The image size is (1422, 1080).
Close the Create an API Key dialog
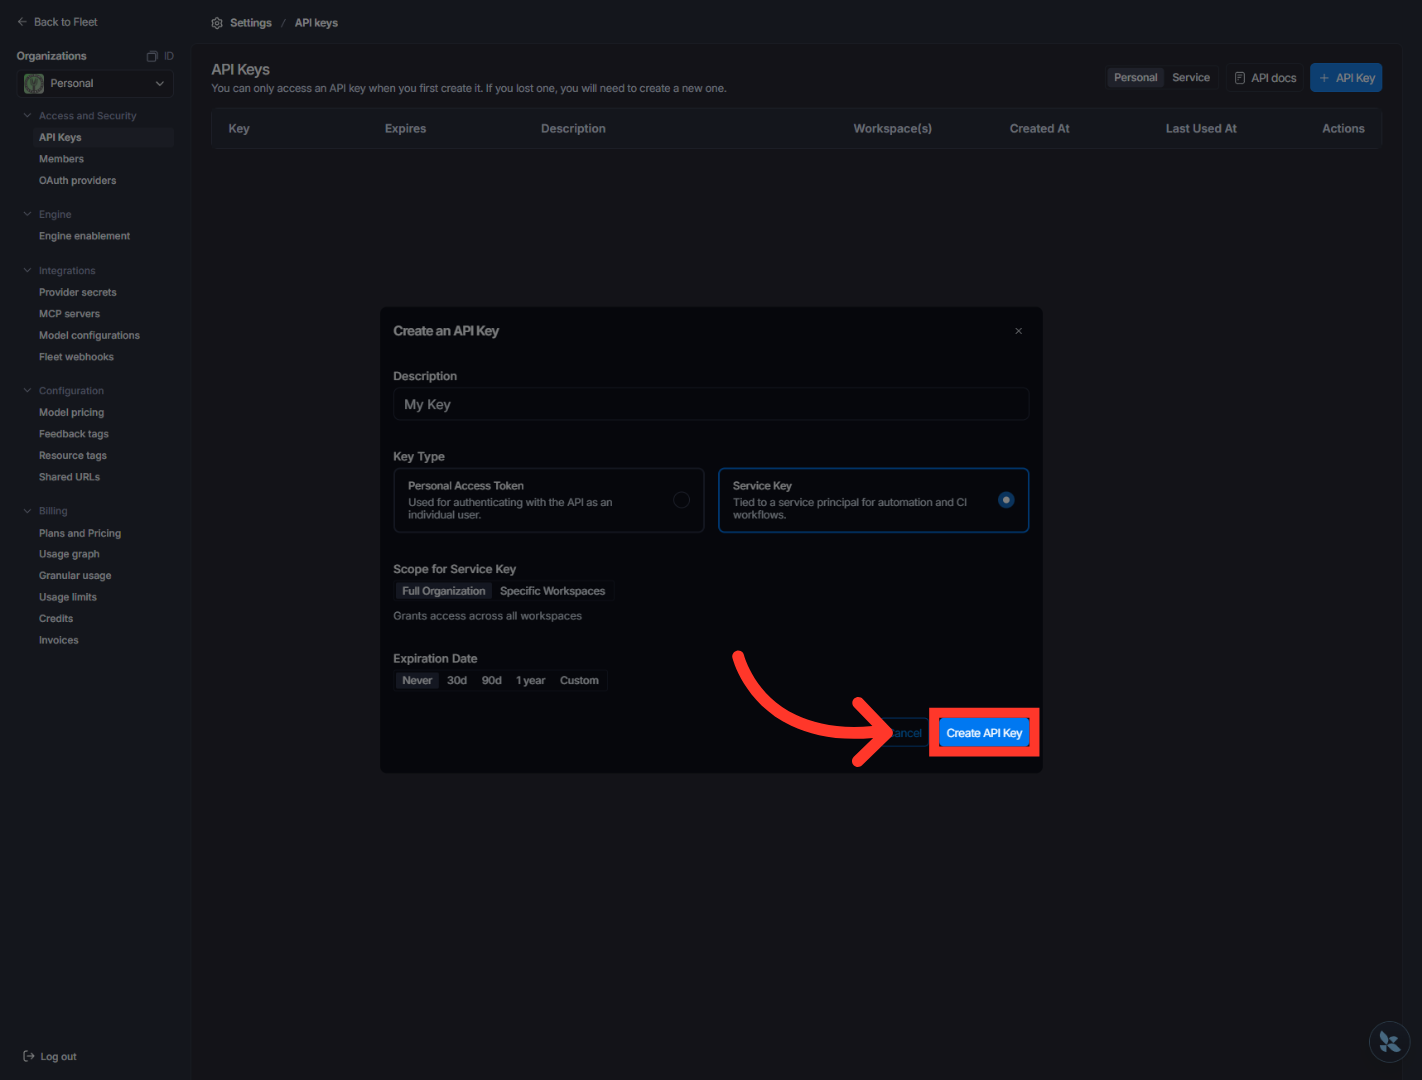pyautogui.click(x=1018, y=331)
